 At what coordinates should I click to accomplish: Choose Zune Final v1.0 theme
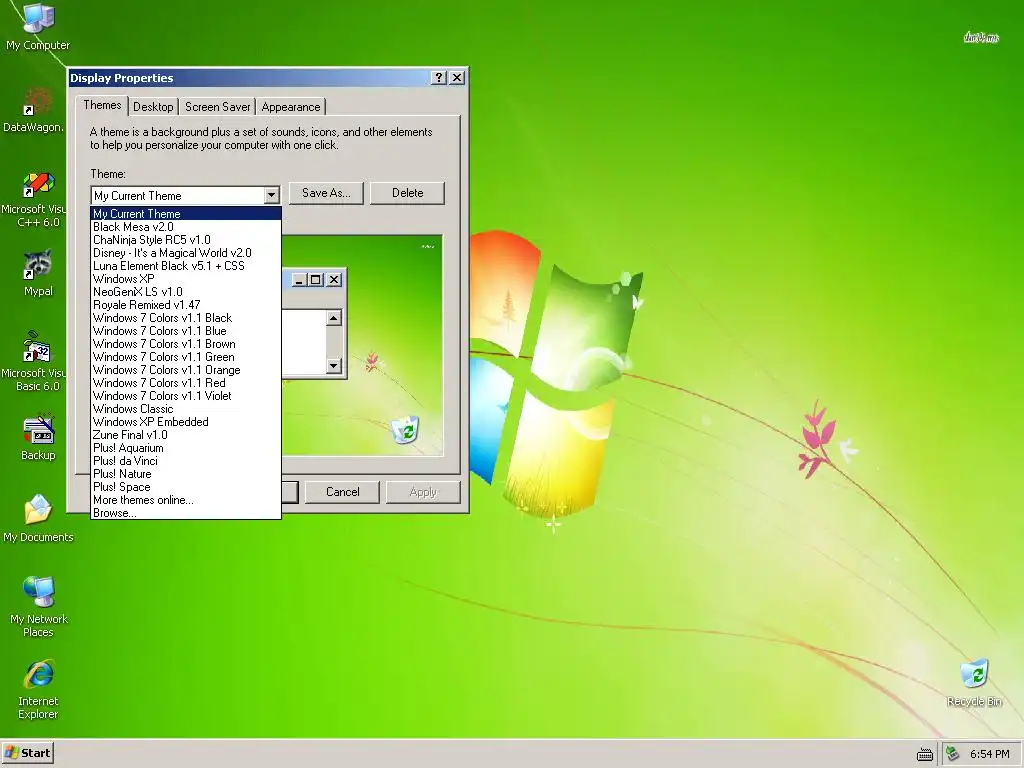(186, 435)
